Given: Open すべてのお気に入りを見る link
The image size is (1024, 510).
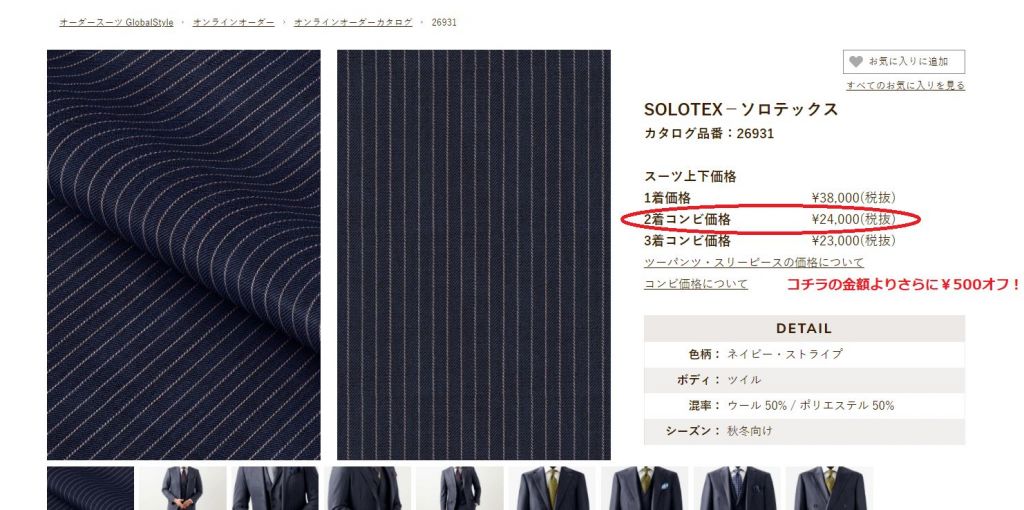Looking at the screenshot, I should coord(905,86).
